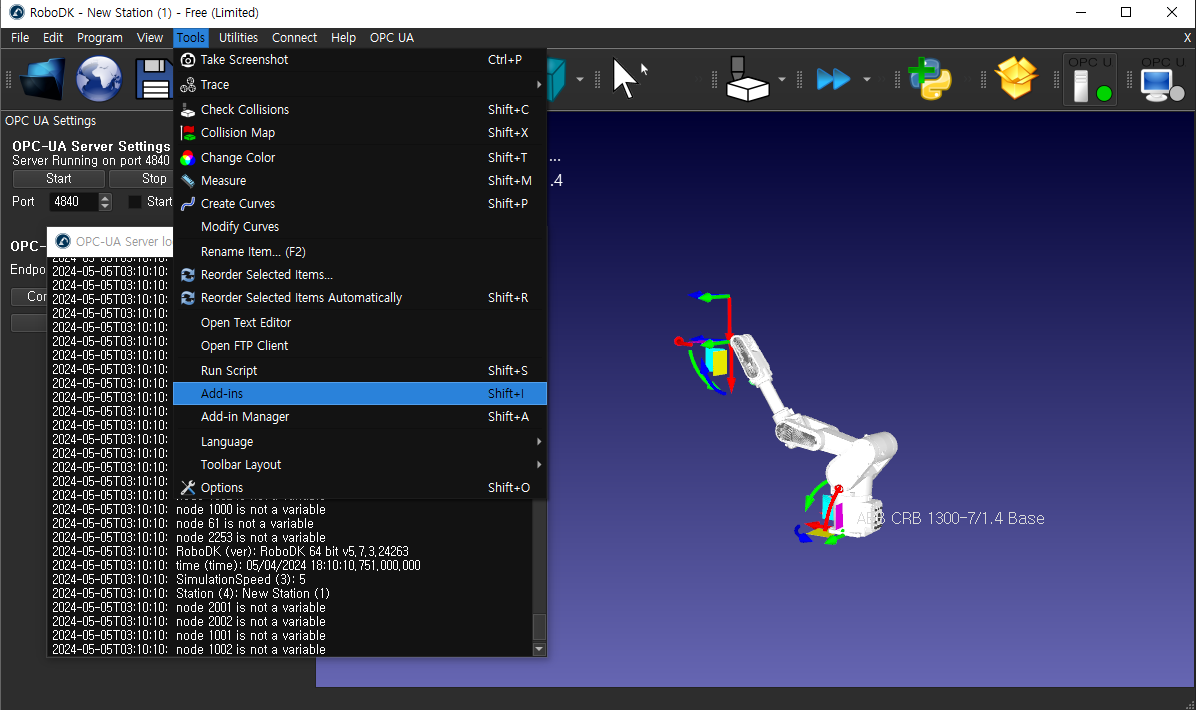The height and width of the screenshot is (710, 1196).
Task: Click the OPC UA client monitor icon
Action: pos(1162,79)
